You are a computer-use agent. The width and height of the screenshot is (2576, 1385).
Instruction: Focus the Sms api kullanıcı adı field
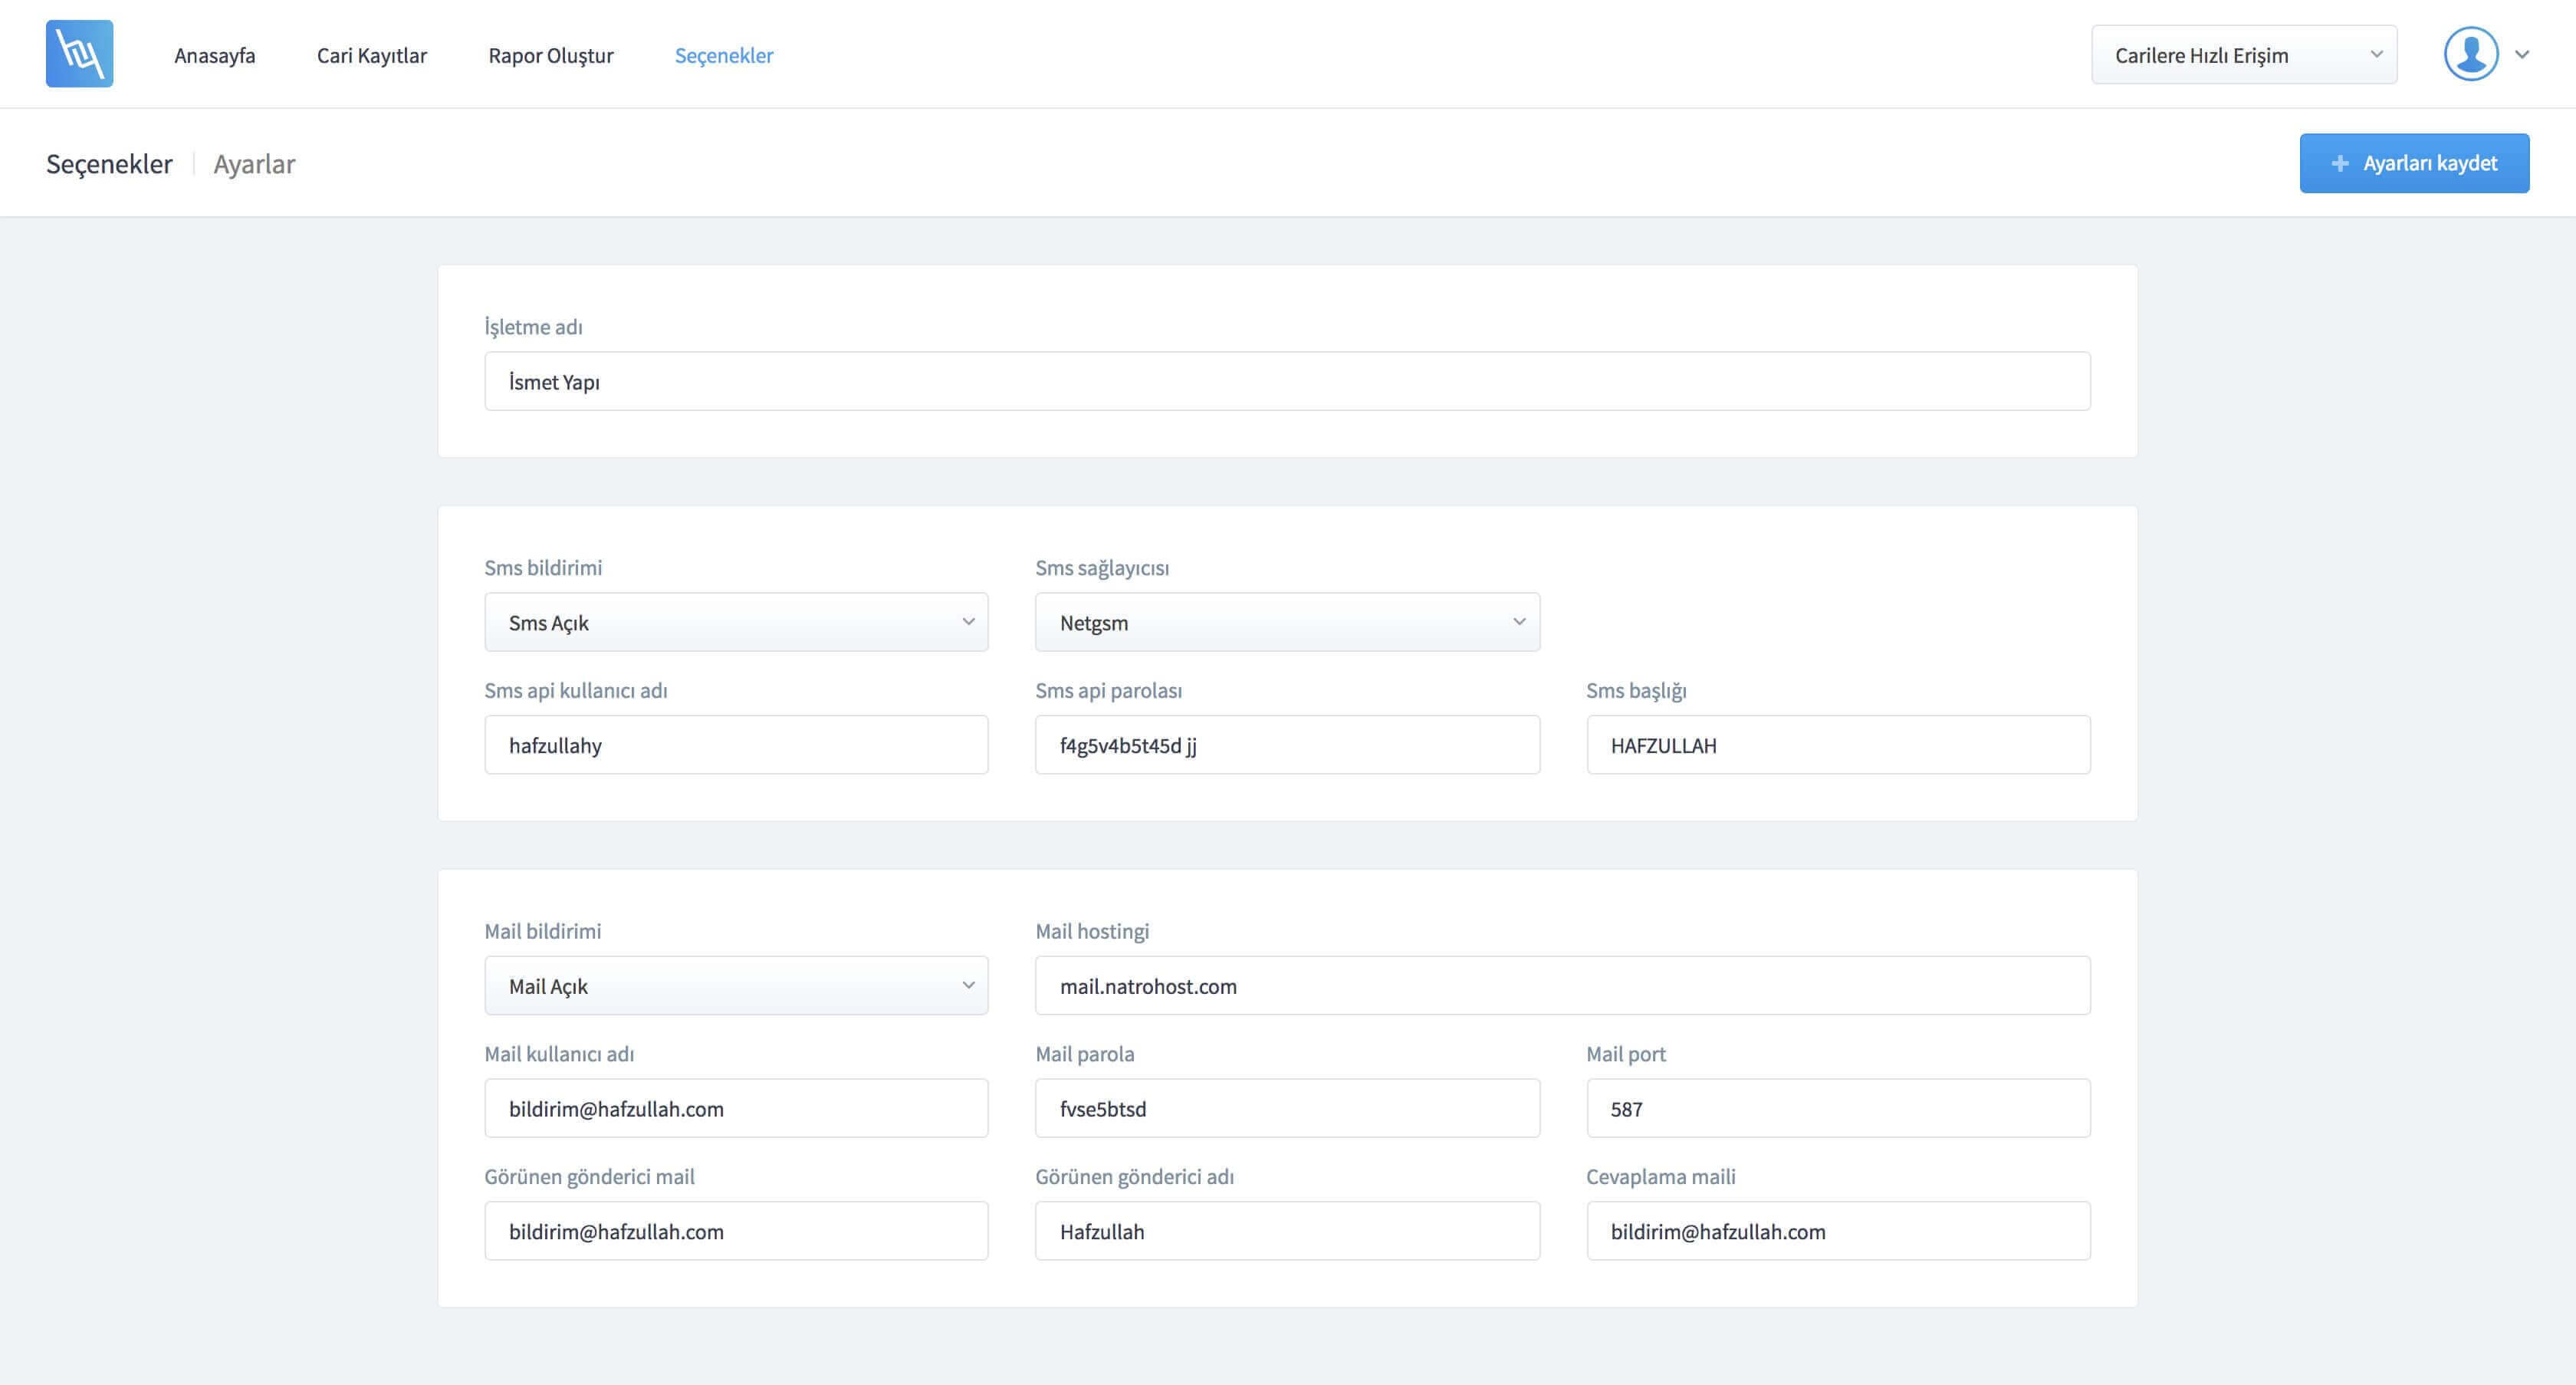(x=736, y=745)
